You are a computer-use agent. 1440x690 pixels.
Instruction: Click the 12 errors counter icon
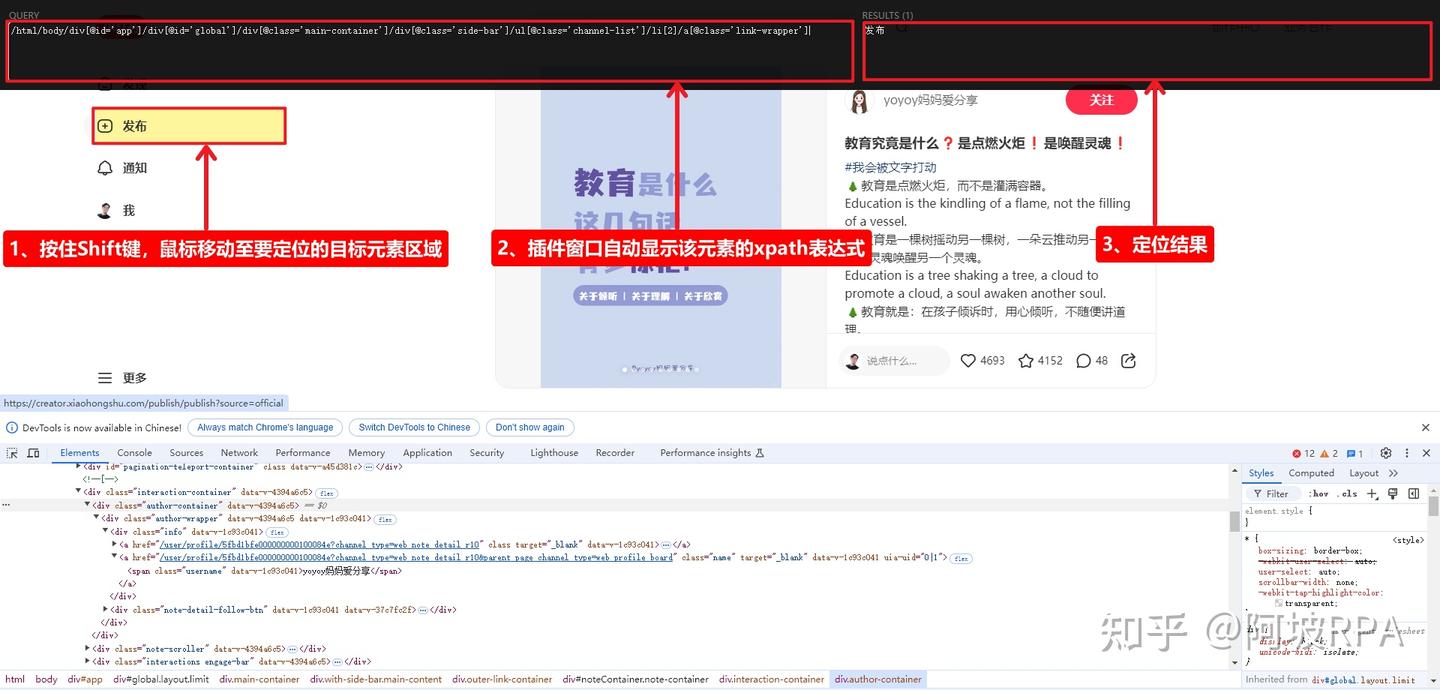1297,453
